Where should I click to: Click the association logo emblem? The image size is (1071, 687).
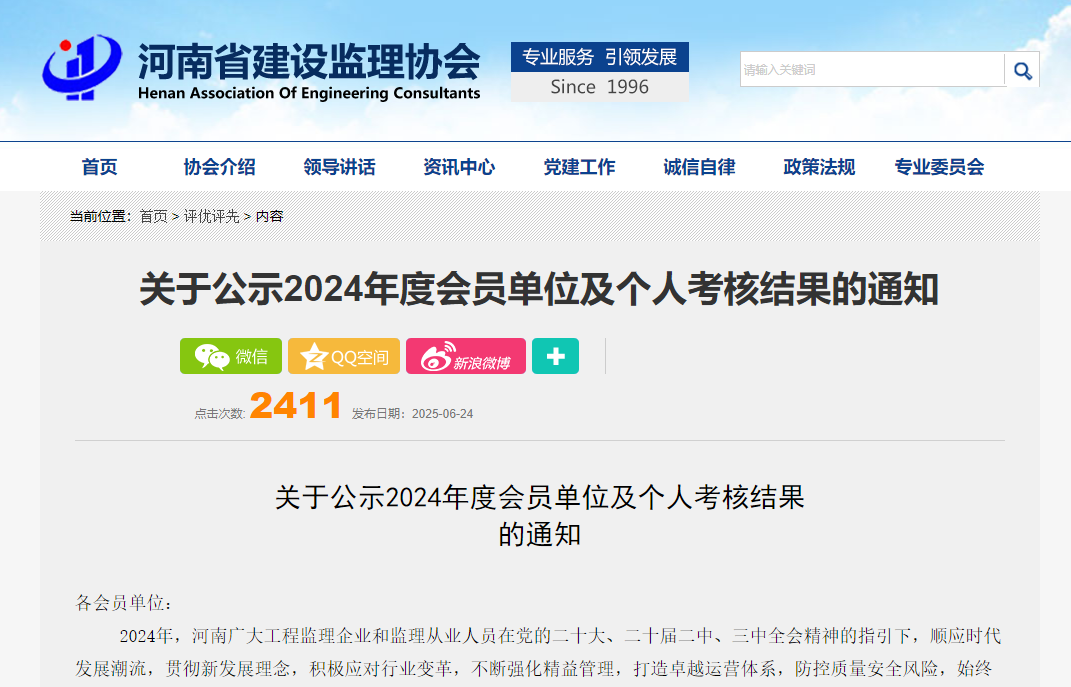pyautogui.click(x=82, y=68)
